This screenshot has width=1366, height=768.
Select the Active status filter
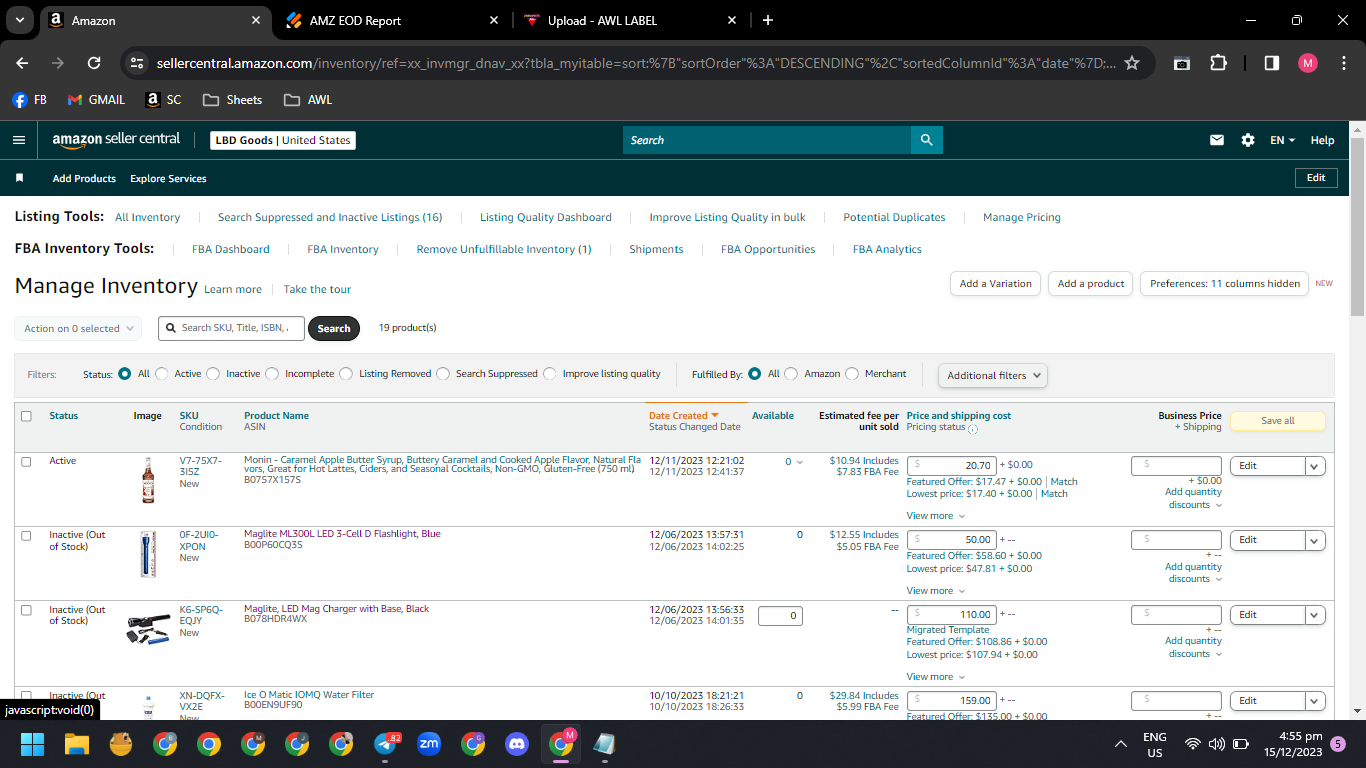point(162,374)
